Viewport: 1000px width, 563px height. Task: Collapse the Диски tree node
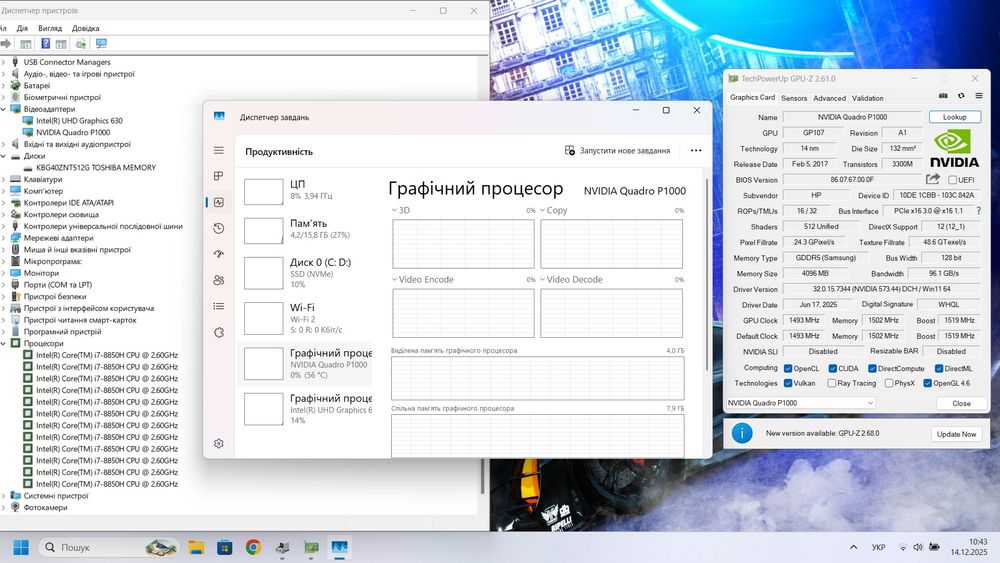click(3, 156)
